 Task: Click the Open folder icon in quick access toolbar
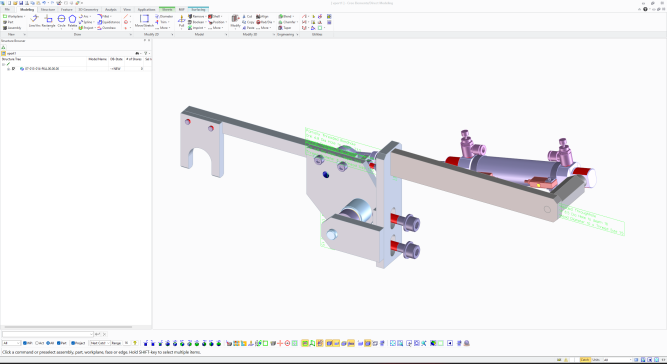(15, 3)
